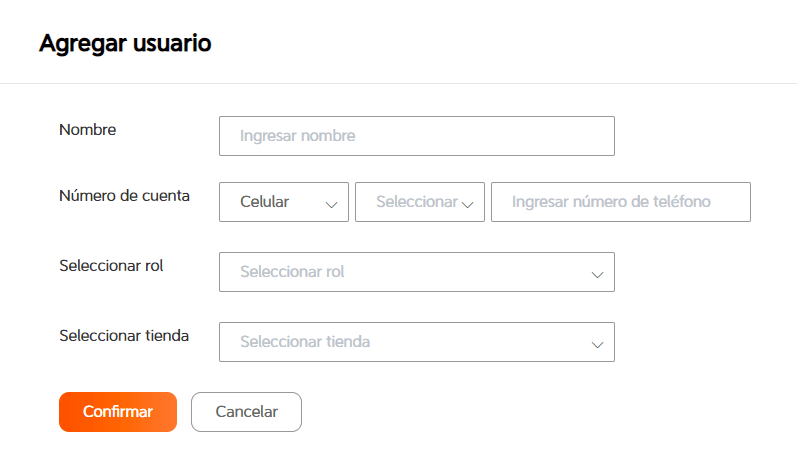Click the 'Seleccionar tienda' placeholder text in the field
This screenshot has height=464, width=797.
pyautogui.click(x=305, y=342)
